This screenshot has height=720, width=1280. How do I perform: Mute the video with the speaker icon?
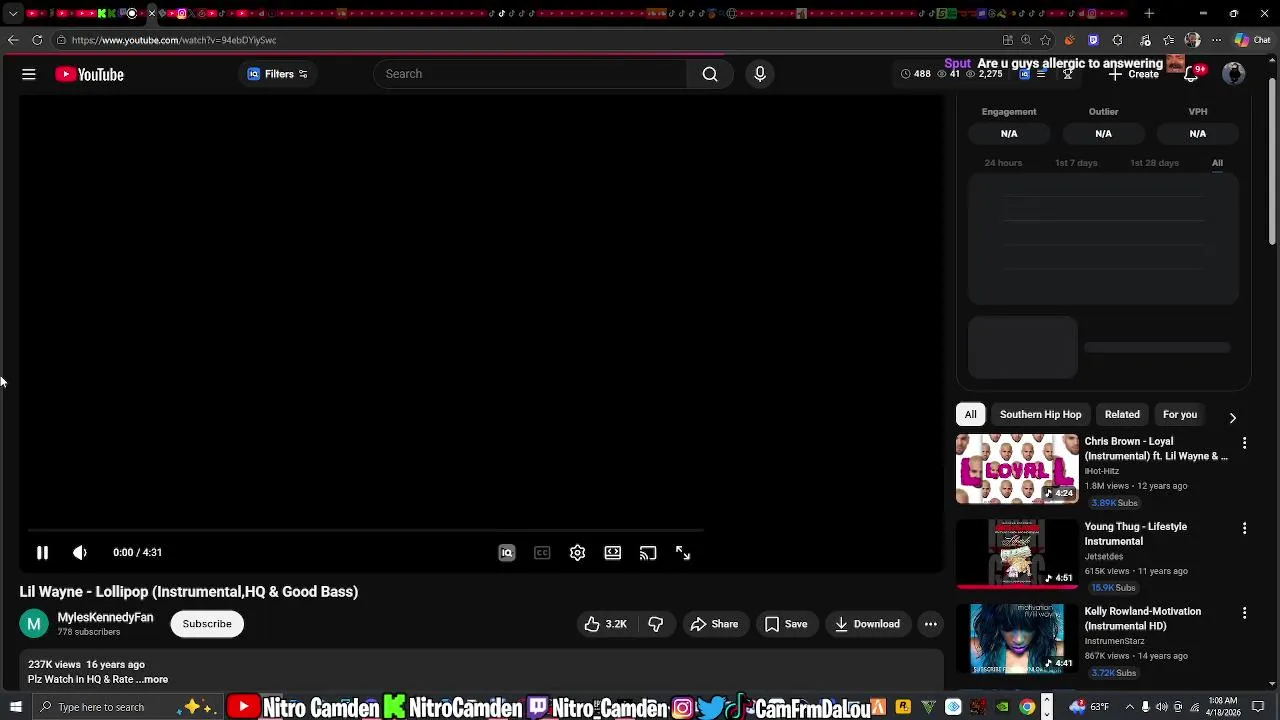(x=80, y=552)
